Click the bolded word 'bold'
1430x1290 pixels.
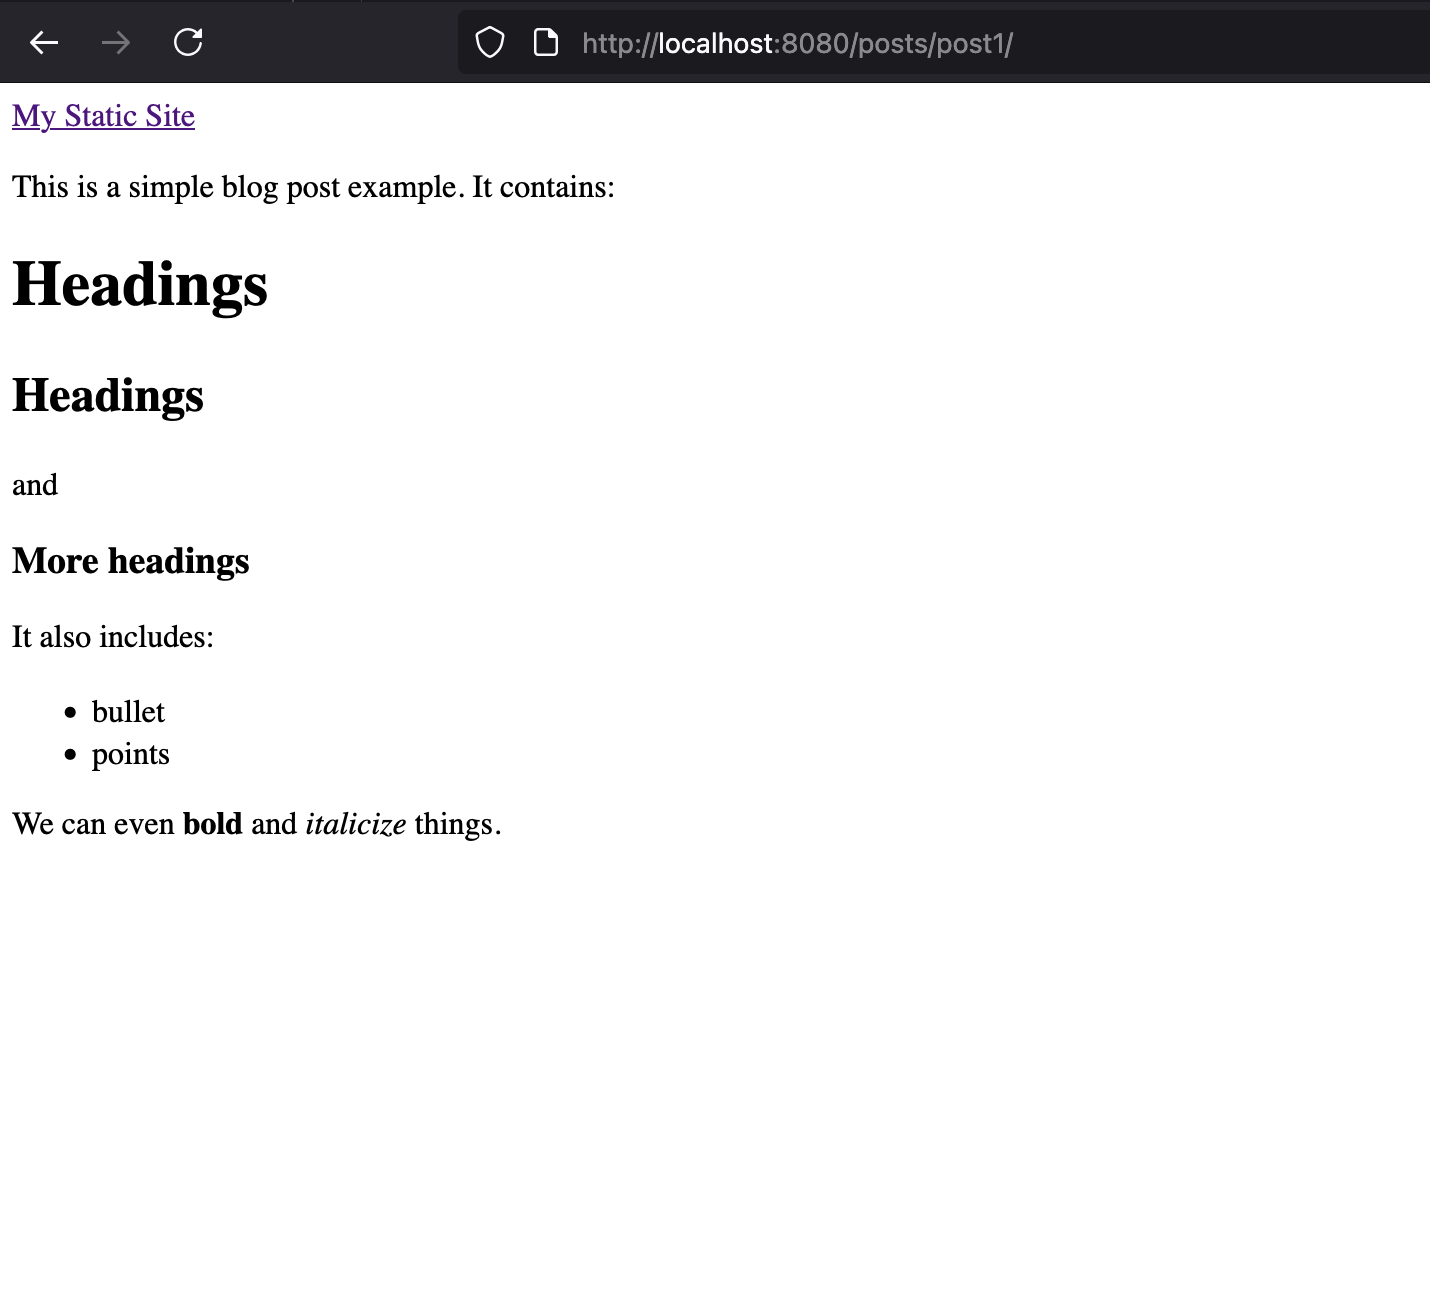[x=212, y=824]
